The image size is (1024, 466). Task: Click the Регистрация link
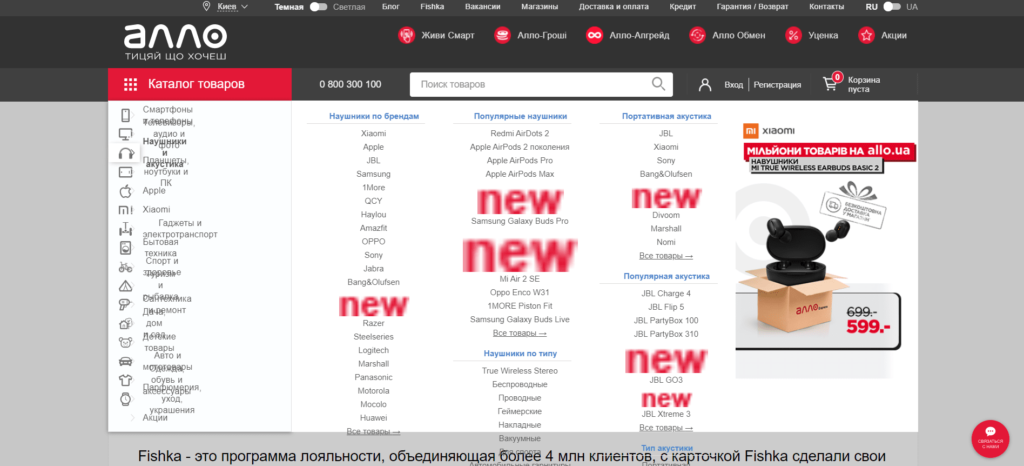tap(778, 85)
